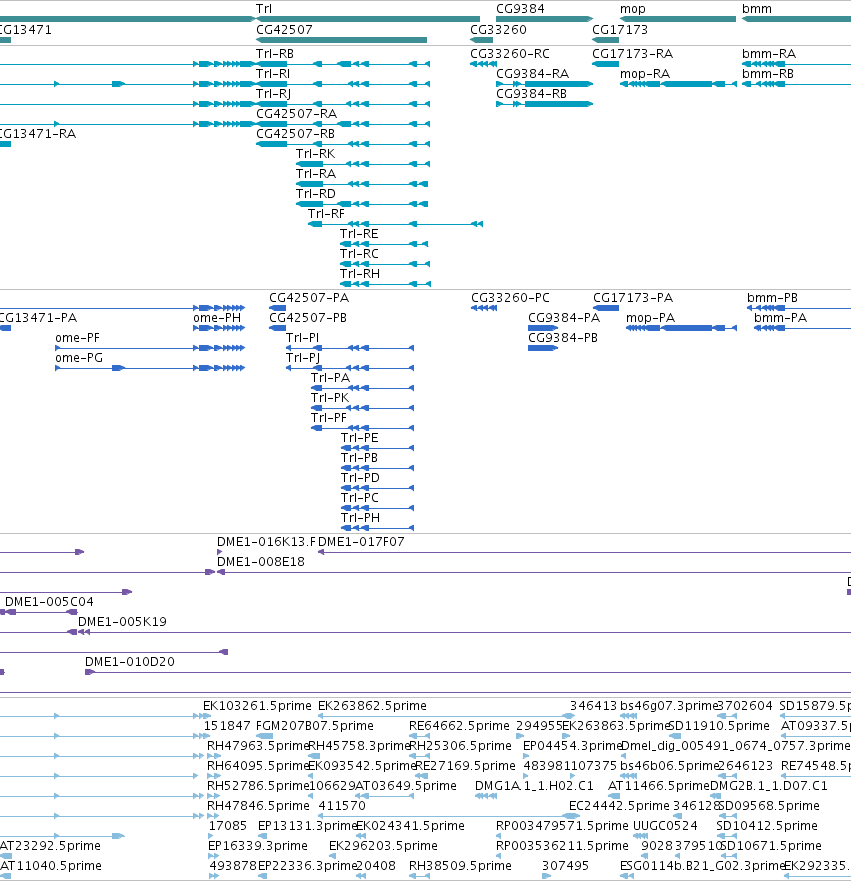Viewport: 851px width, 881px height.
Task: Select BAC clone DME1-005K19
Action: pos(122,621)
